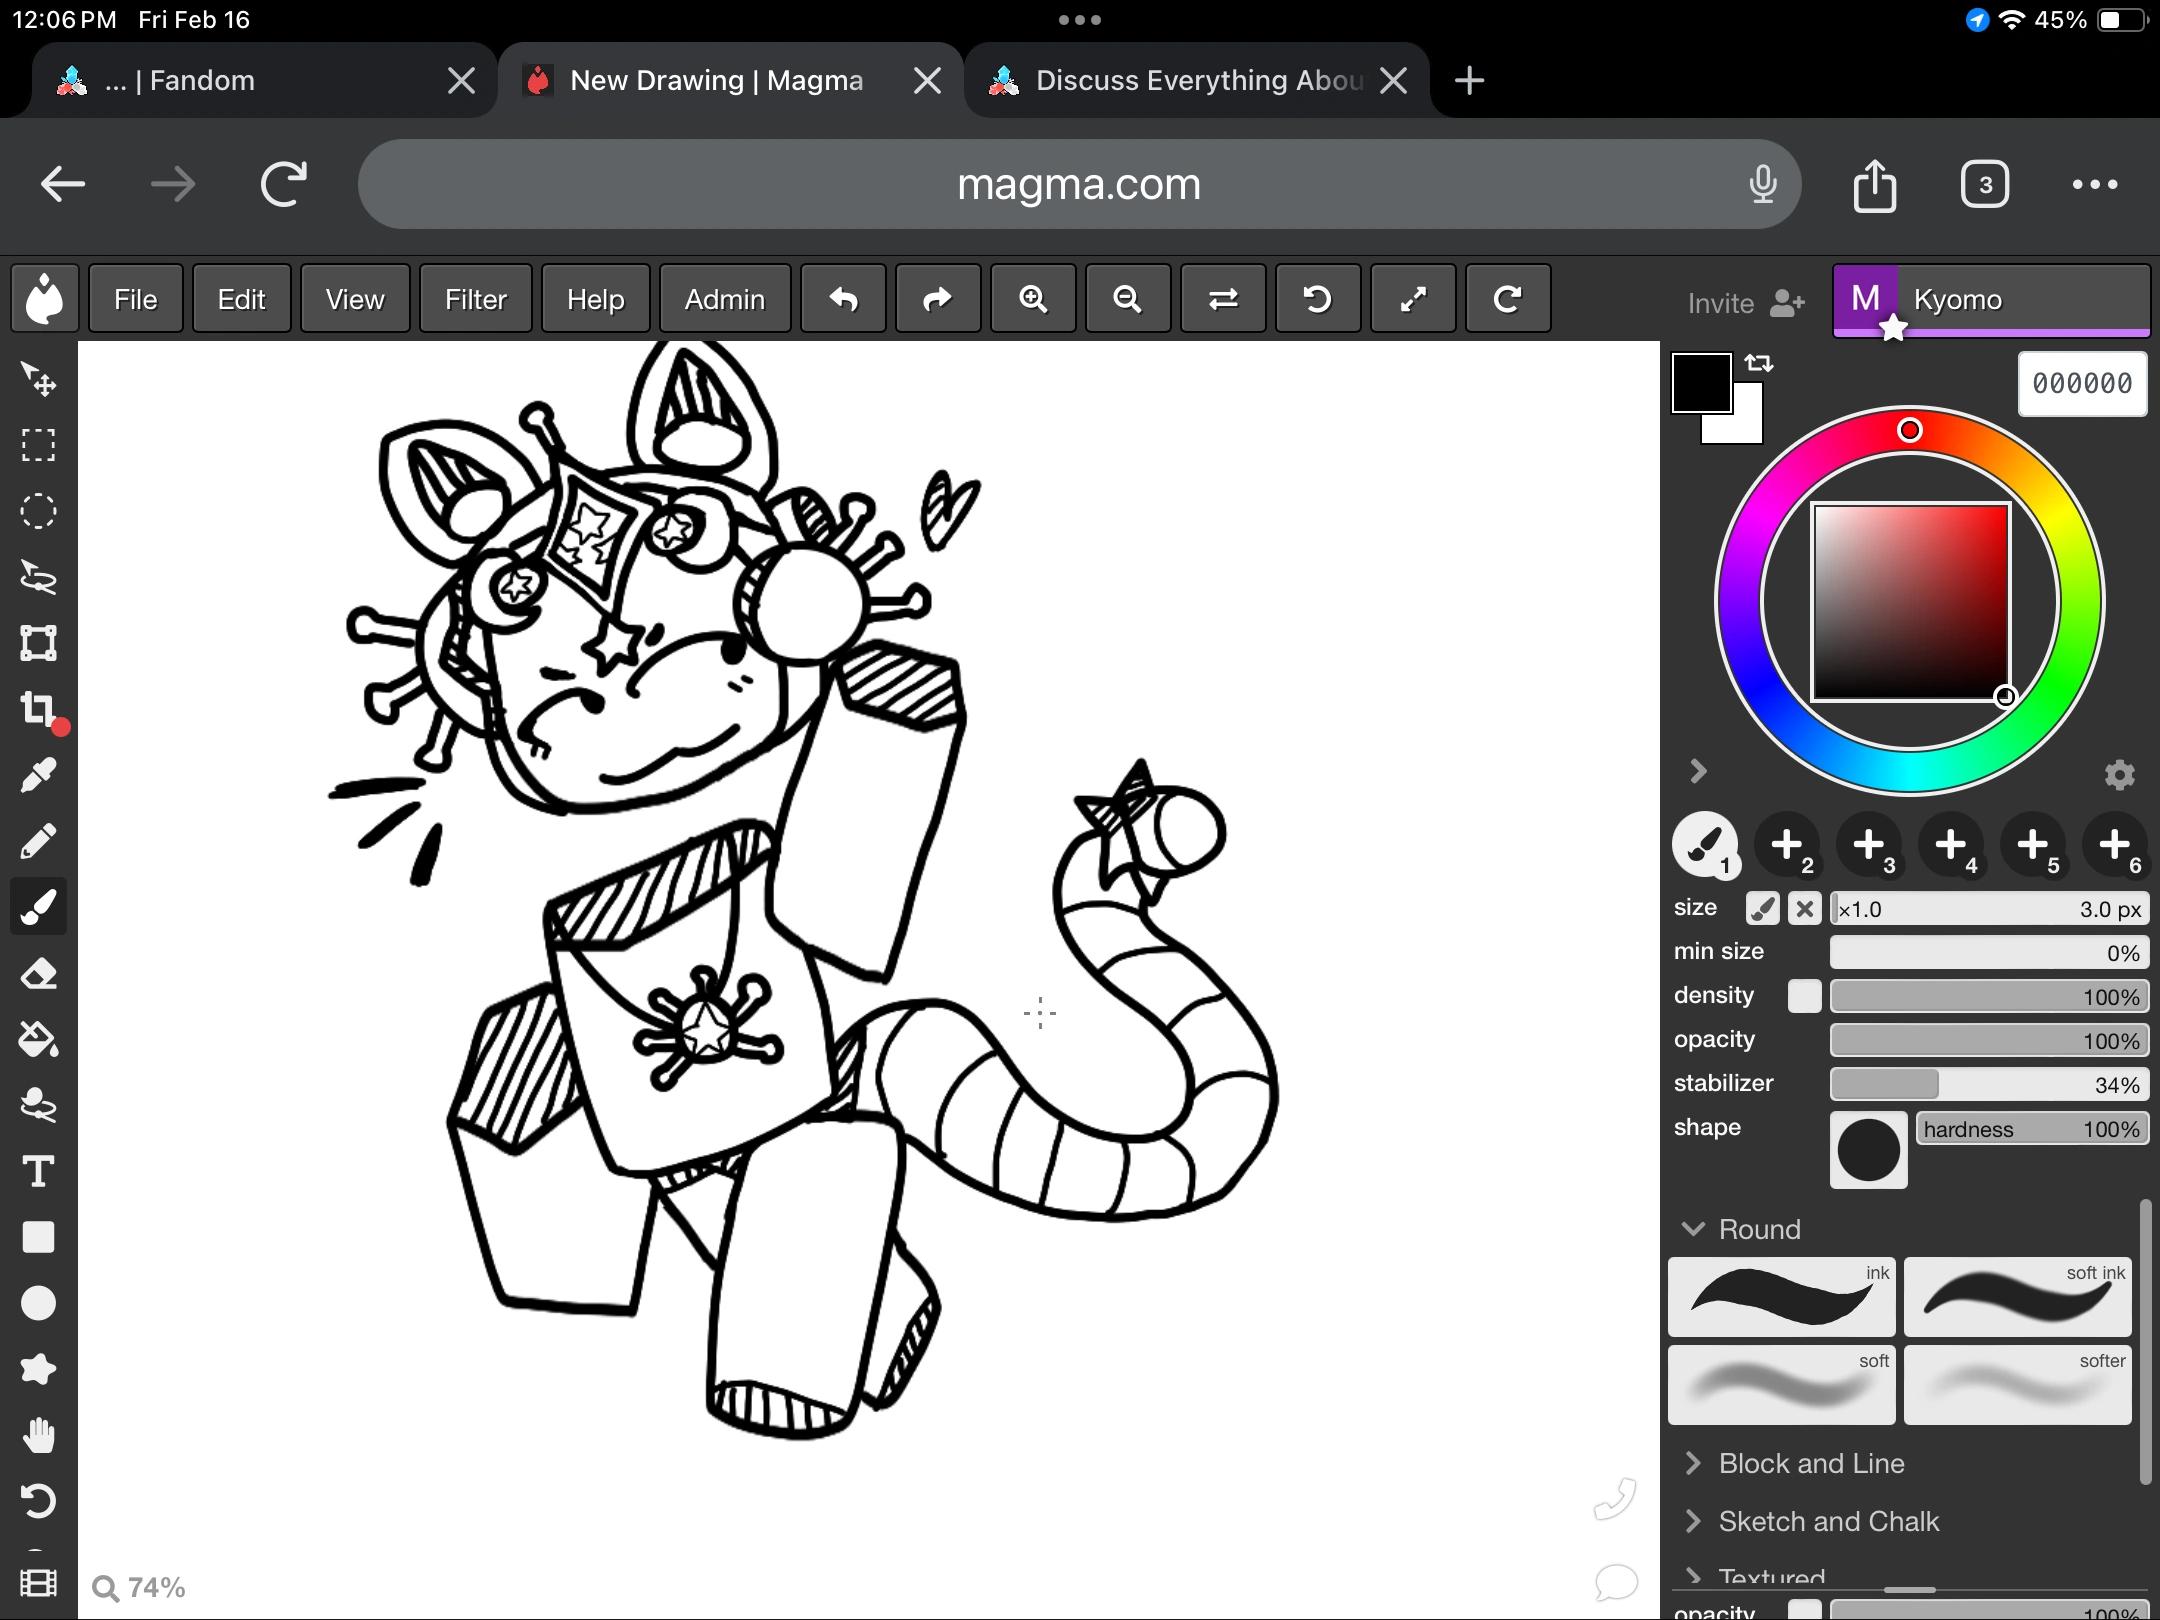Image resolution: width=2160 pixels, height=1620 pixels.
Task: Select the Eraser tool
Action: point(38,973)
